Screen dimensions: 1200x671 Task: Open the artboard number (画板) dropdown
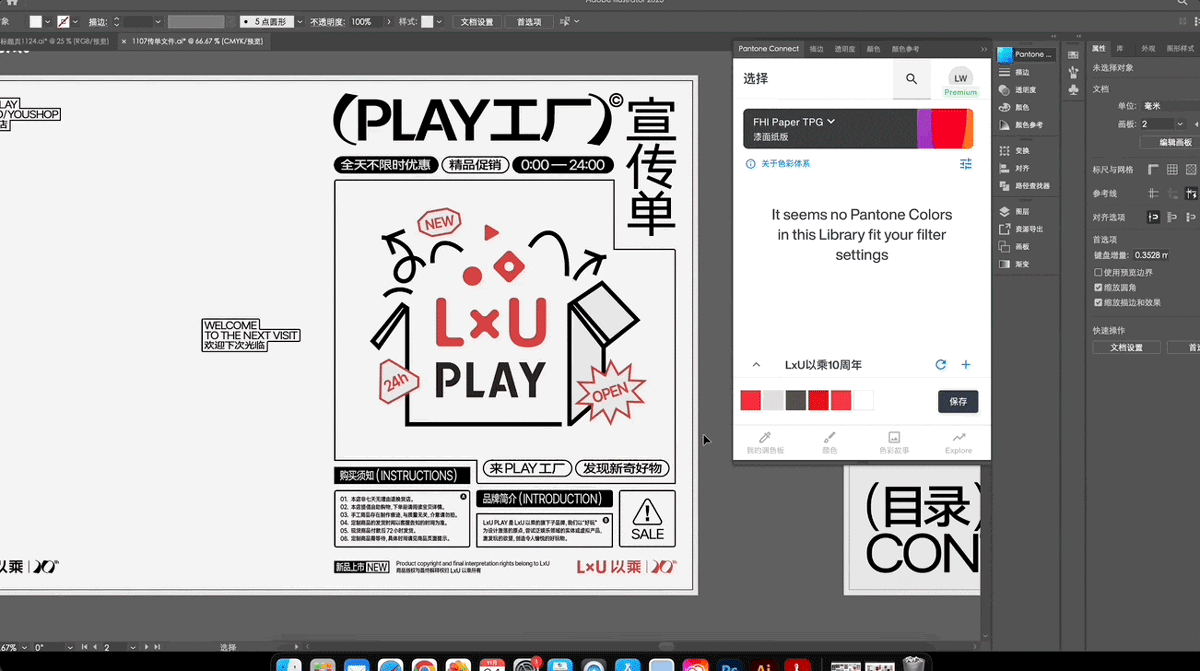point(1180,124)
